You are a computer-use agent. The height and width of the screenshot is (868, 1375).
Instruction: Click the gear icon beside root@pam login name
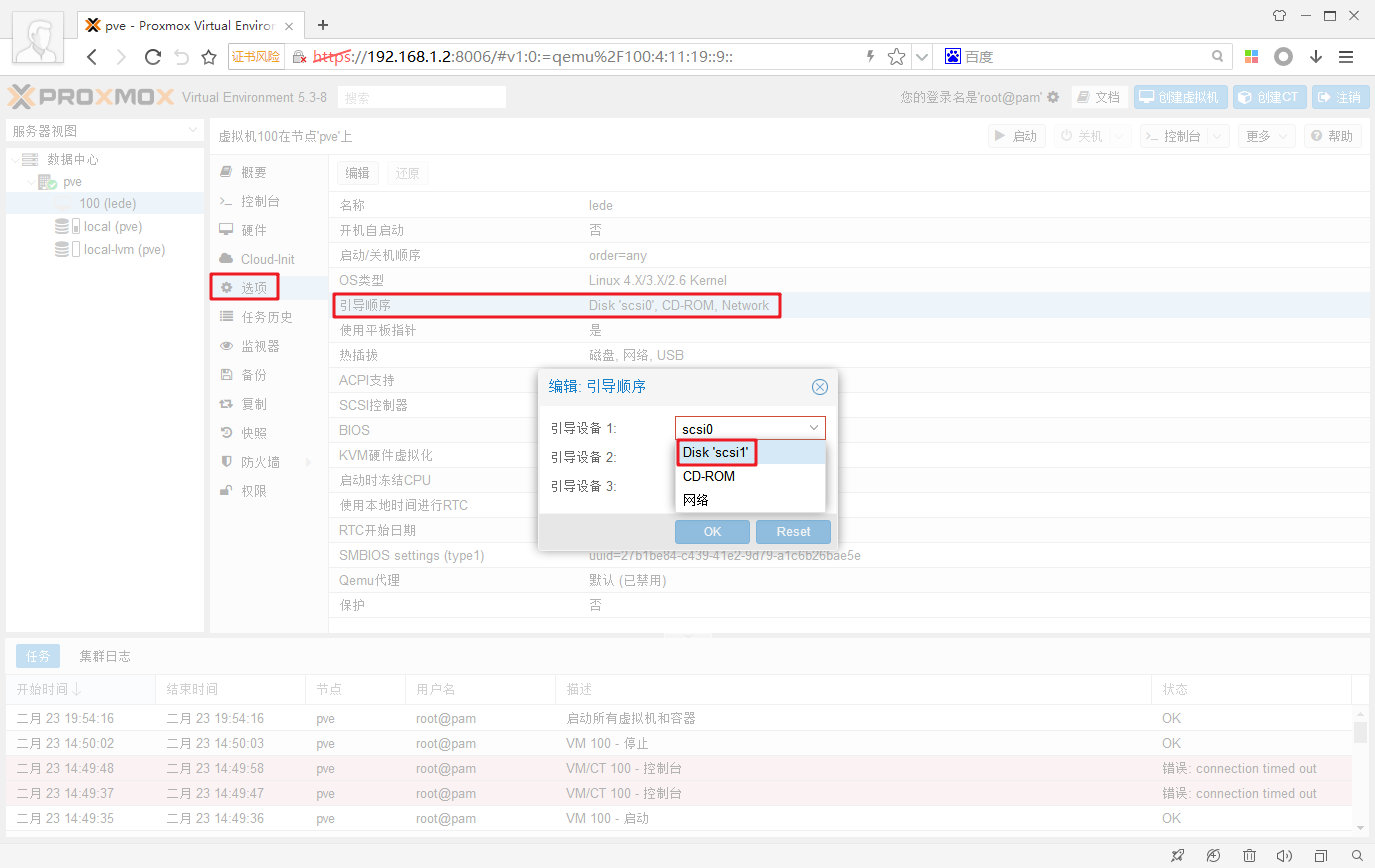(x=1053, y=97)
